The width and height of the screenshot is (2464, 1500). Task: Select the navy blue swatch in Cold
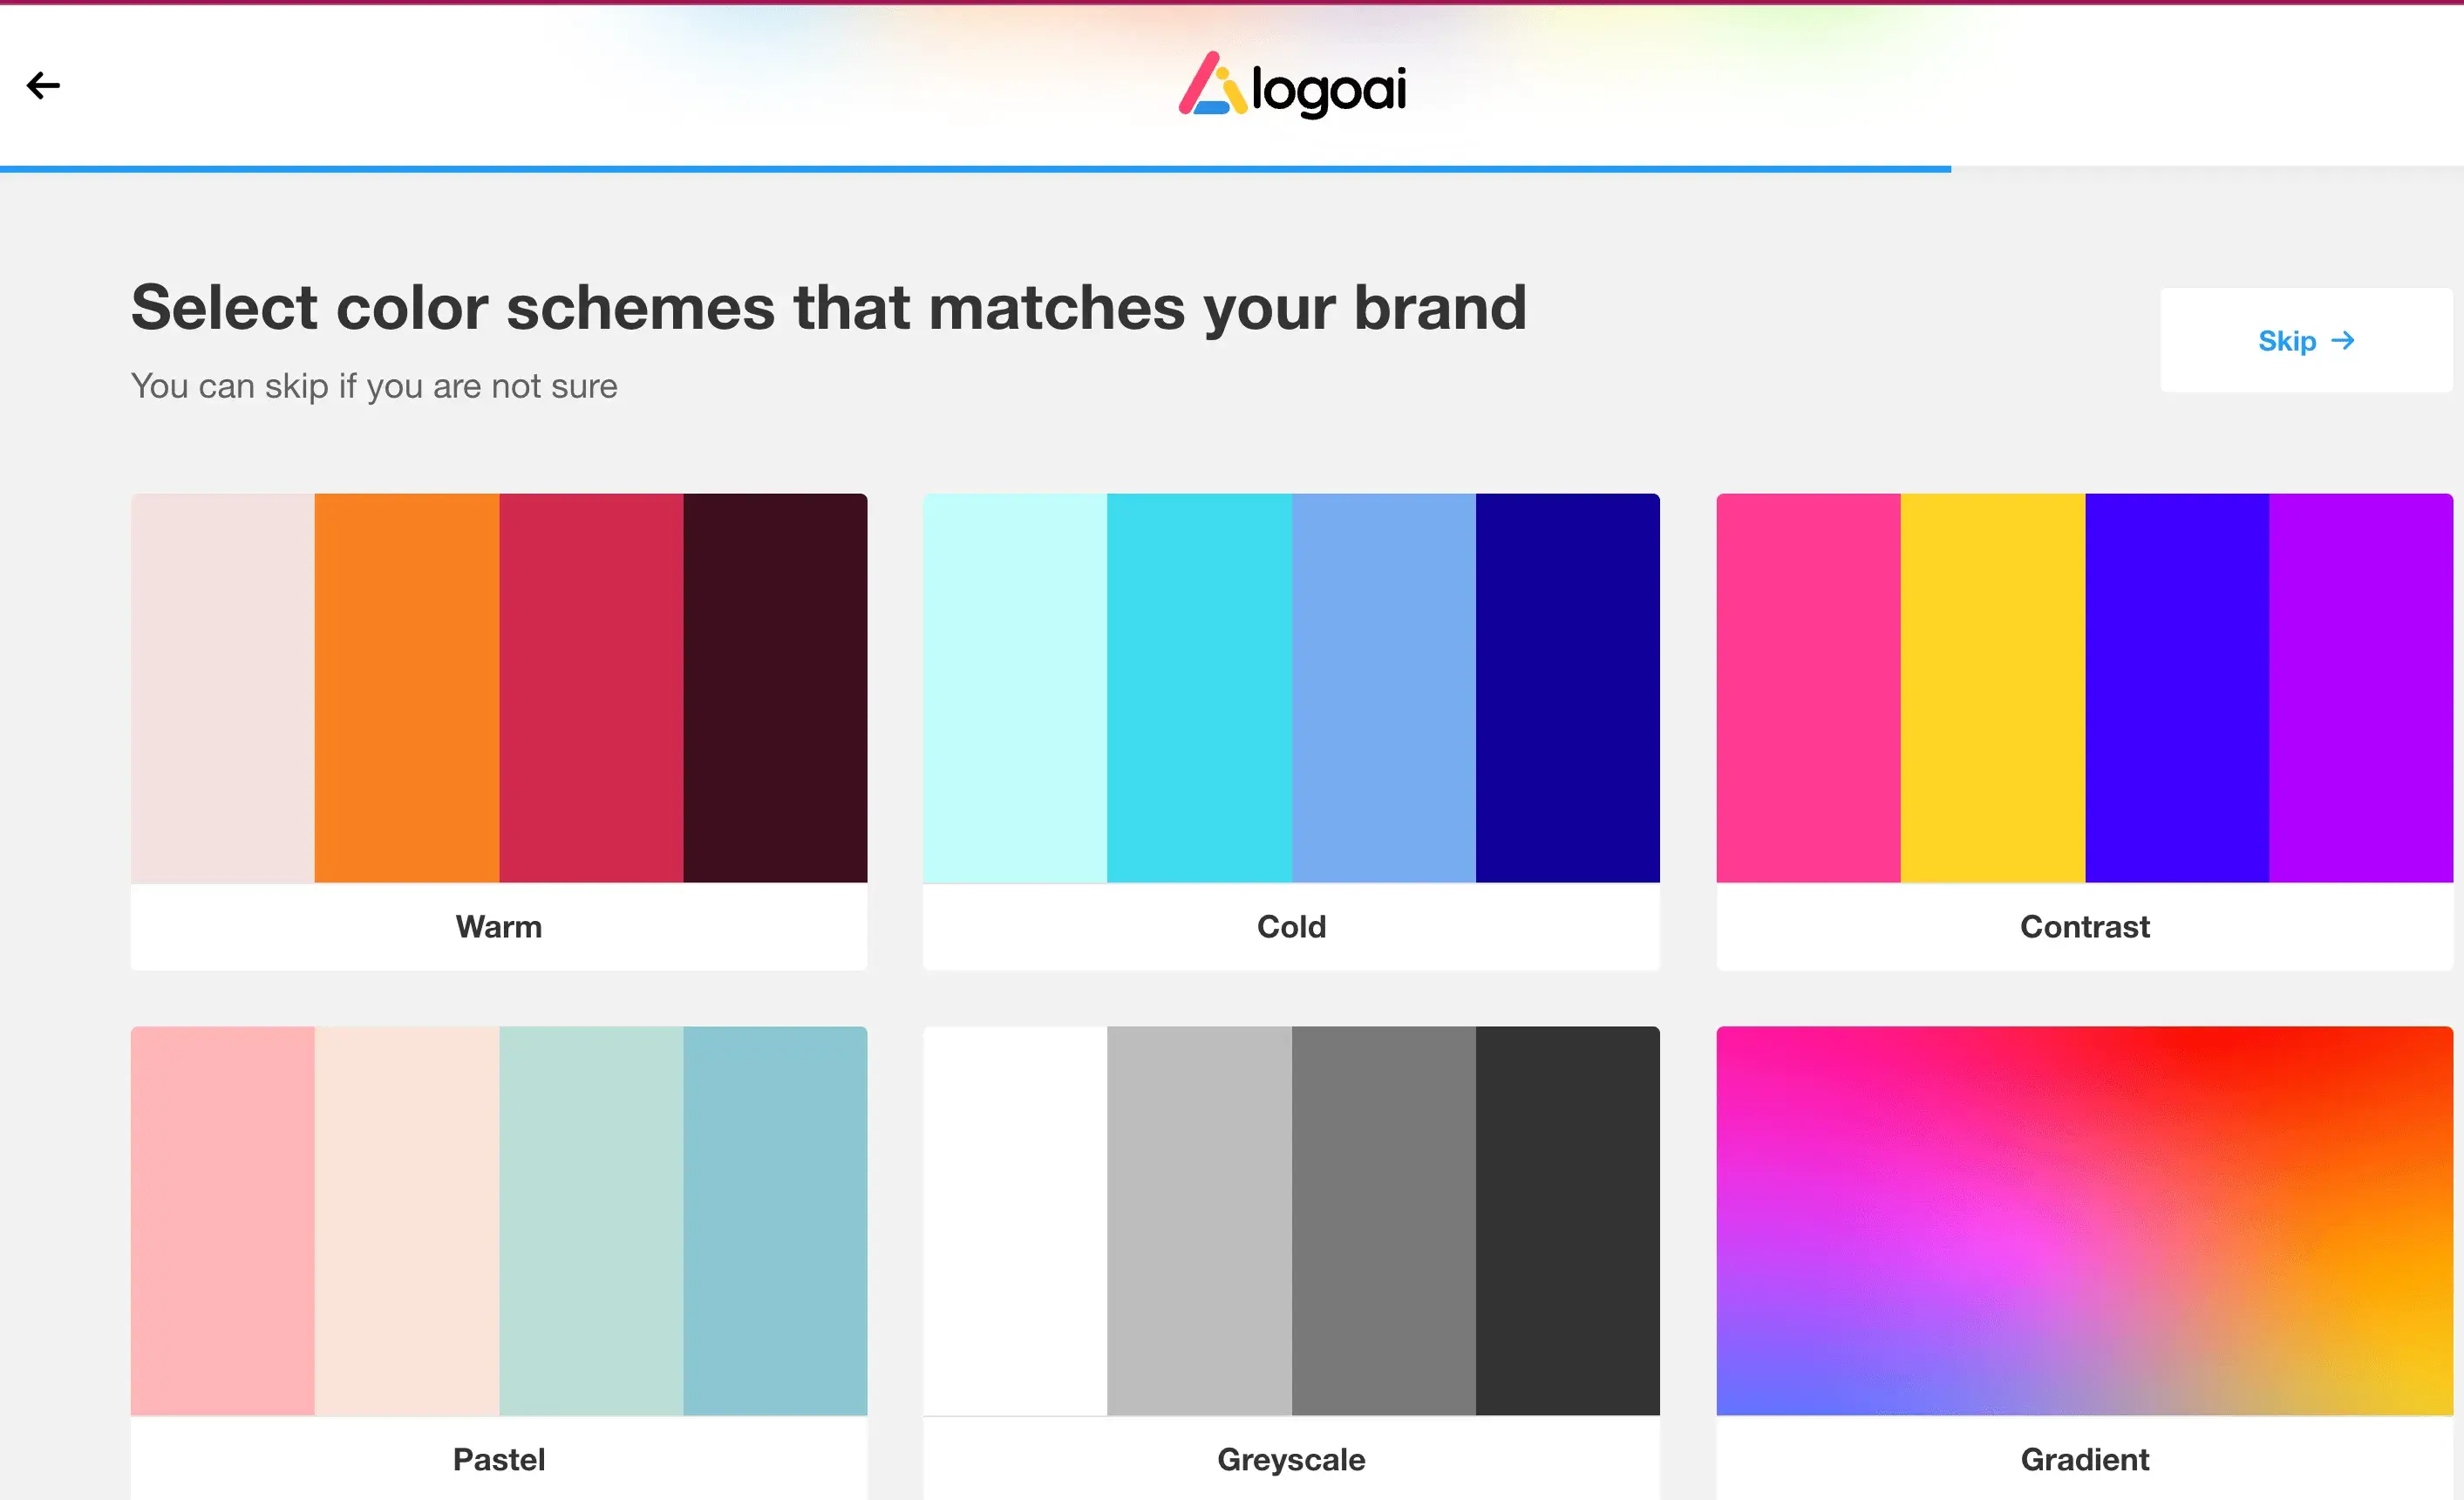coord(1567,688)
